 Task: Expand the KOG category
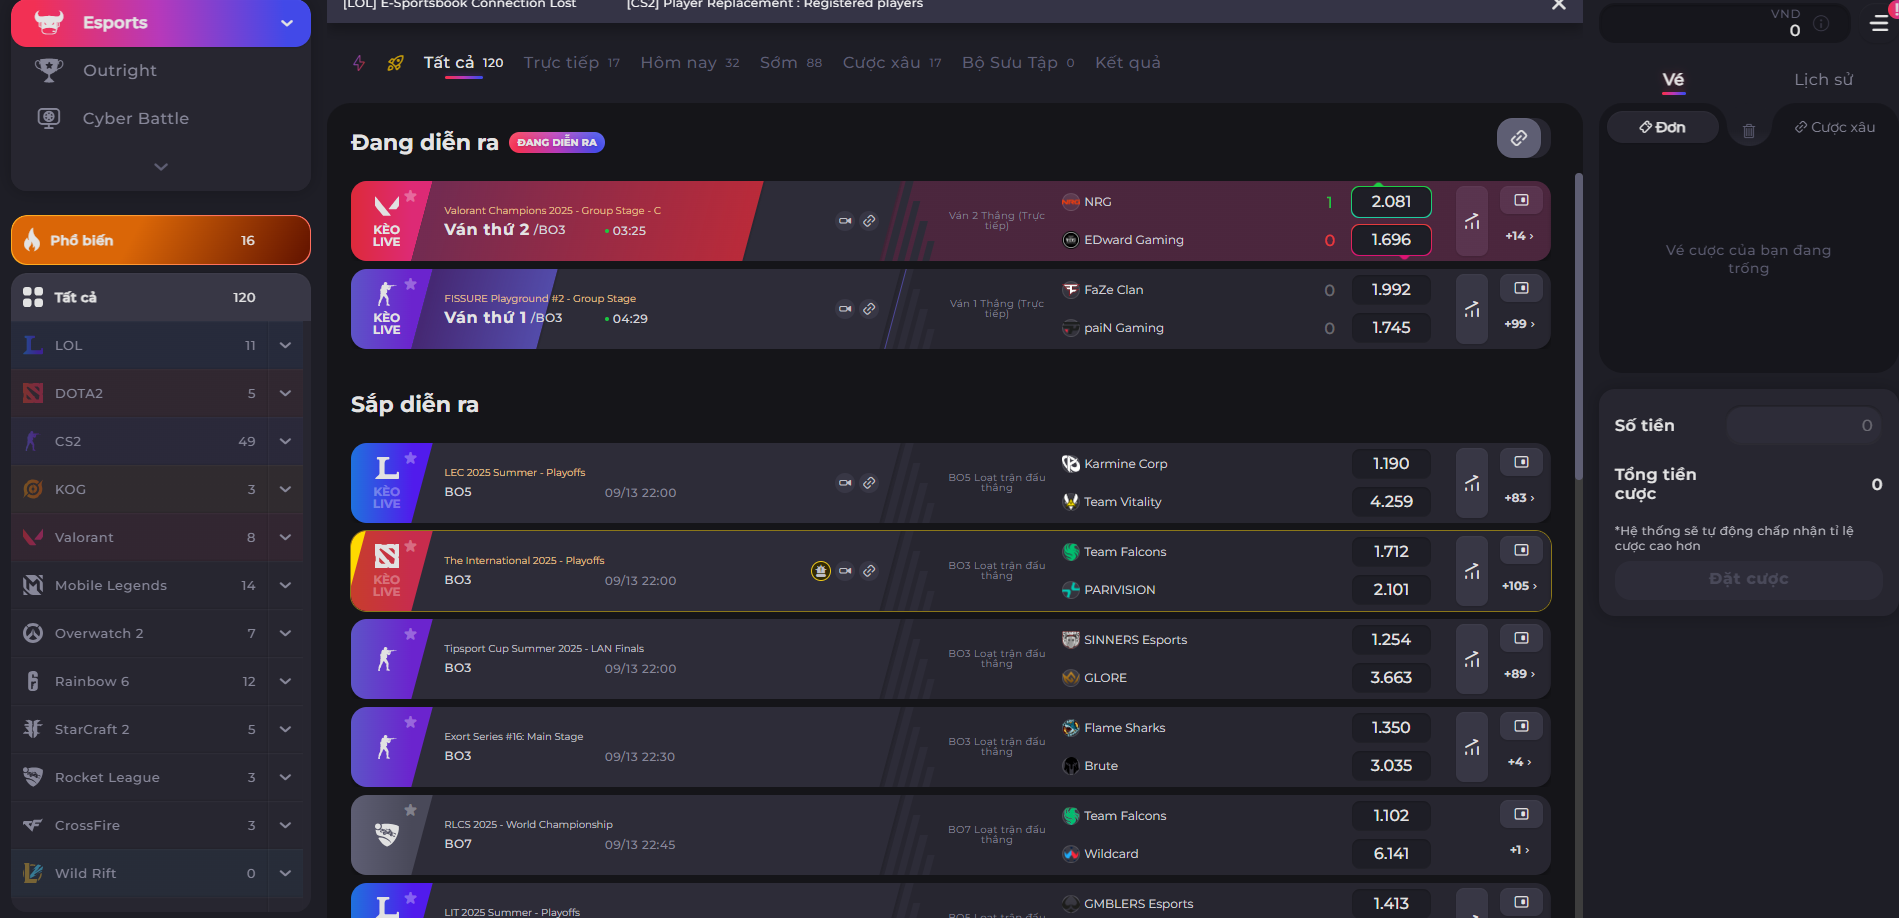[x=285, y=489]
